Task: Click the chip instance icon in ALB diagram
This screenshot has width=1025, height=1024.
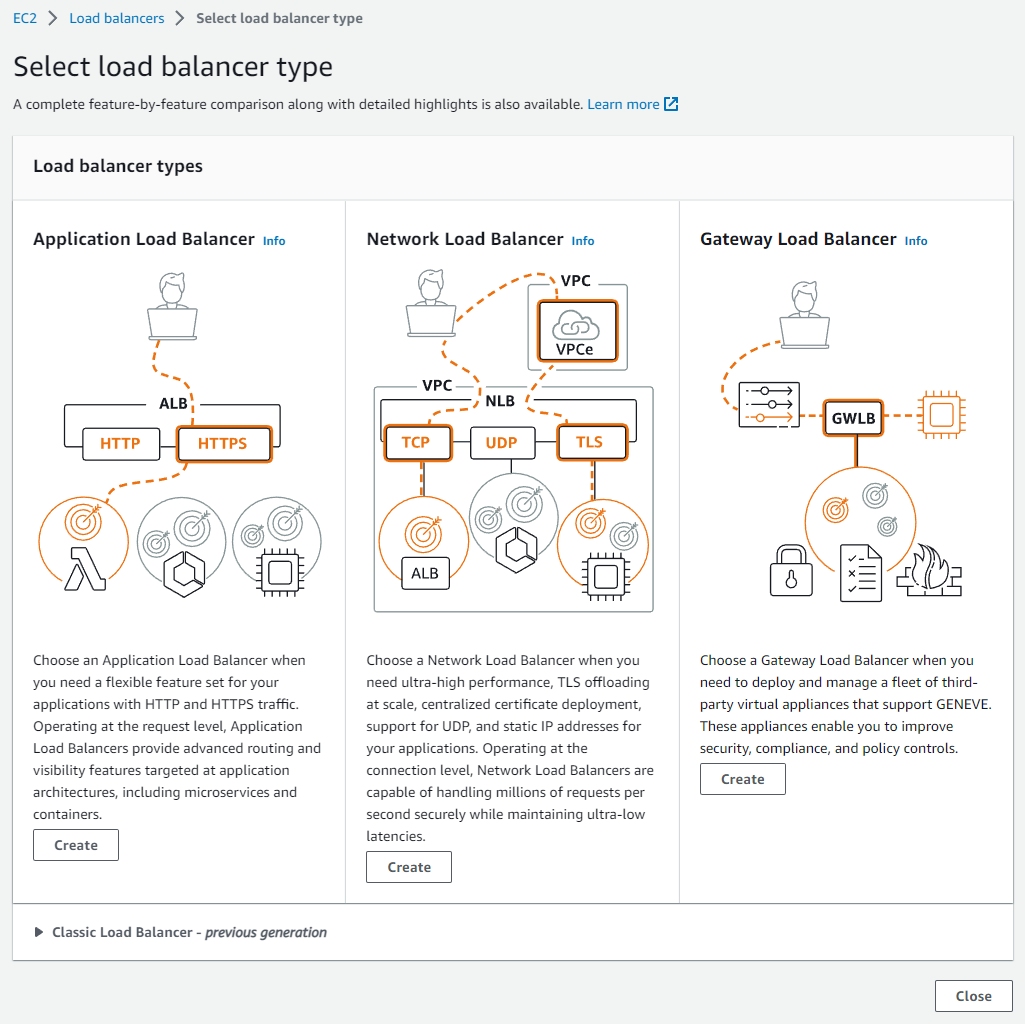Action: (280, 573)
